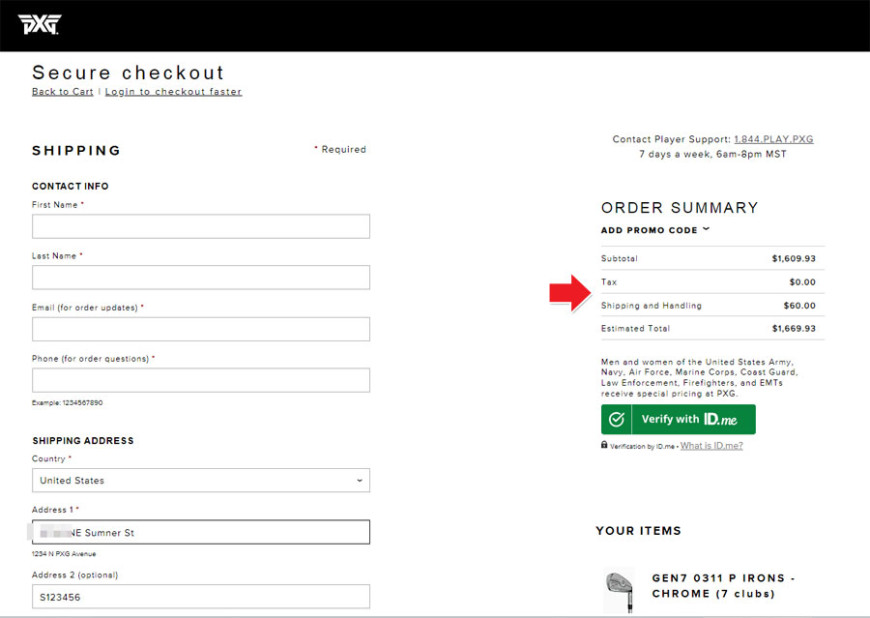
Task: Click Login to checkout faster link
Action: [173, 92]
